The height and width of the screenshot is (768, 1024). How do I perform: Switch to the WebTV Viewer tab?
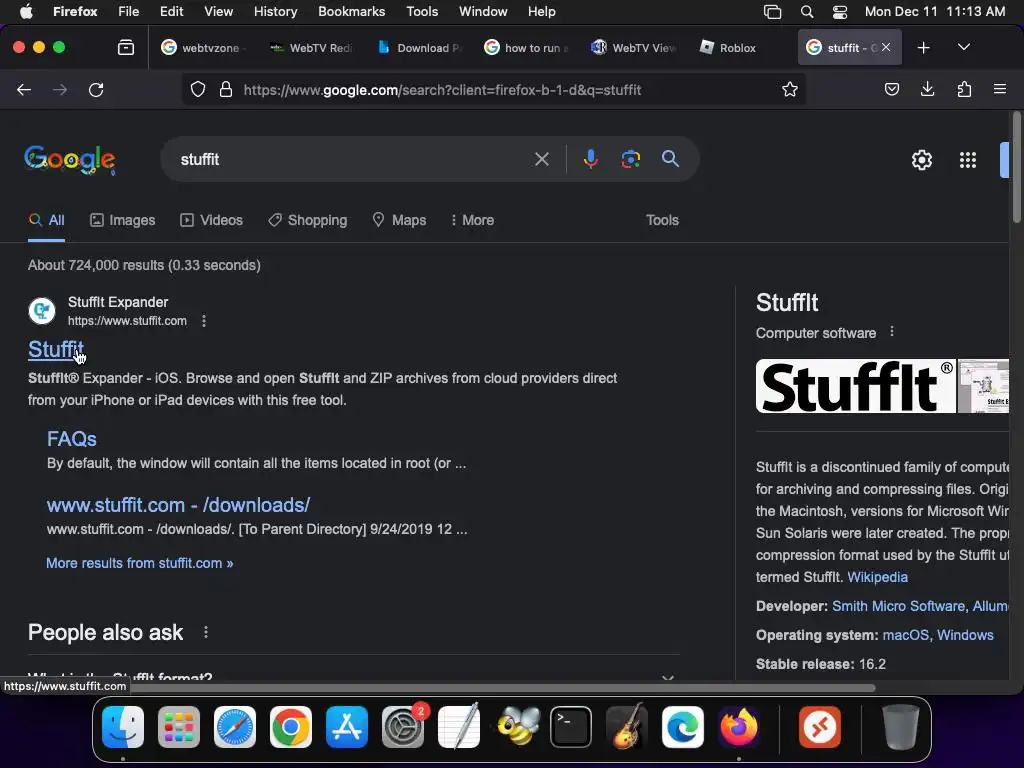(633, 48)
